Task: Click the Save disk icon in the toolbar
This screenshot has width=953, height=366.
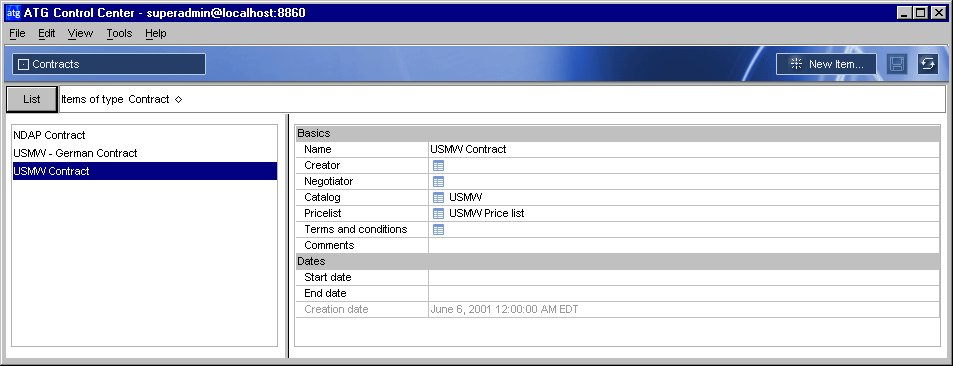Action: point(896,64)
